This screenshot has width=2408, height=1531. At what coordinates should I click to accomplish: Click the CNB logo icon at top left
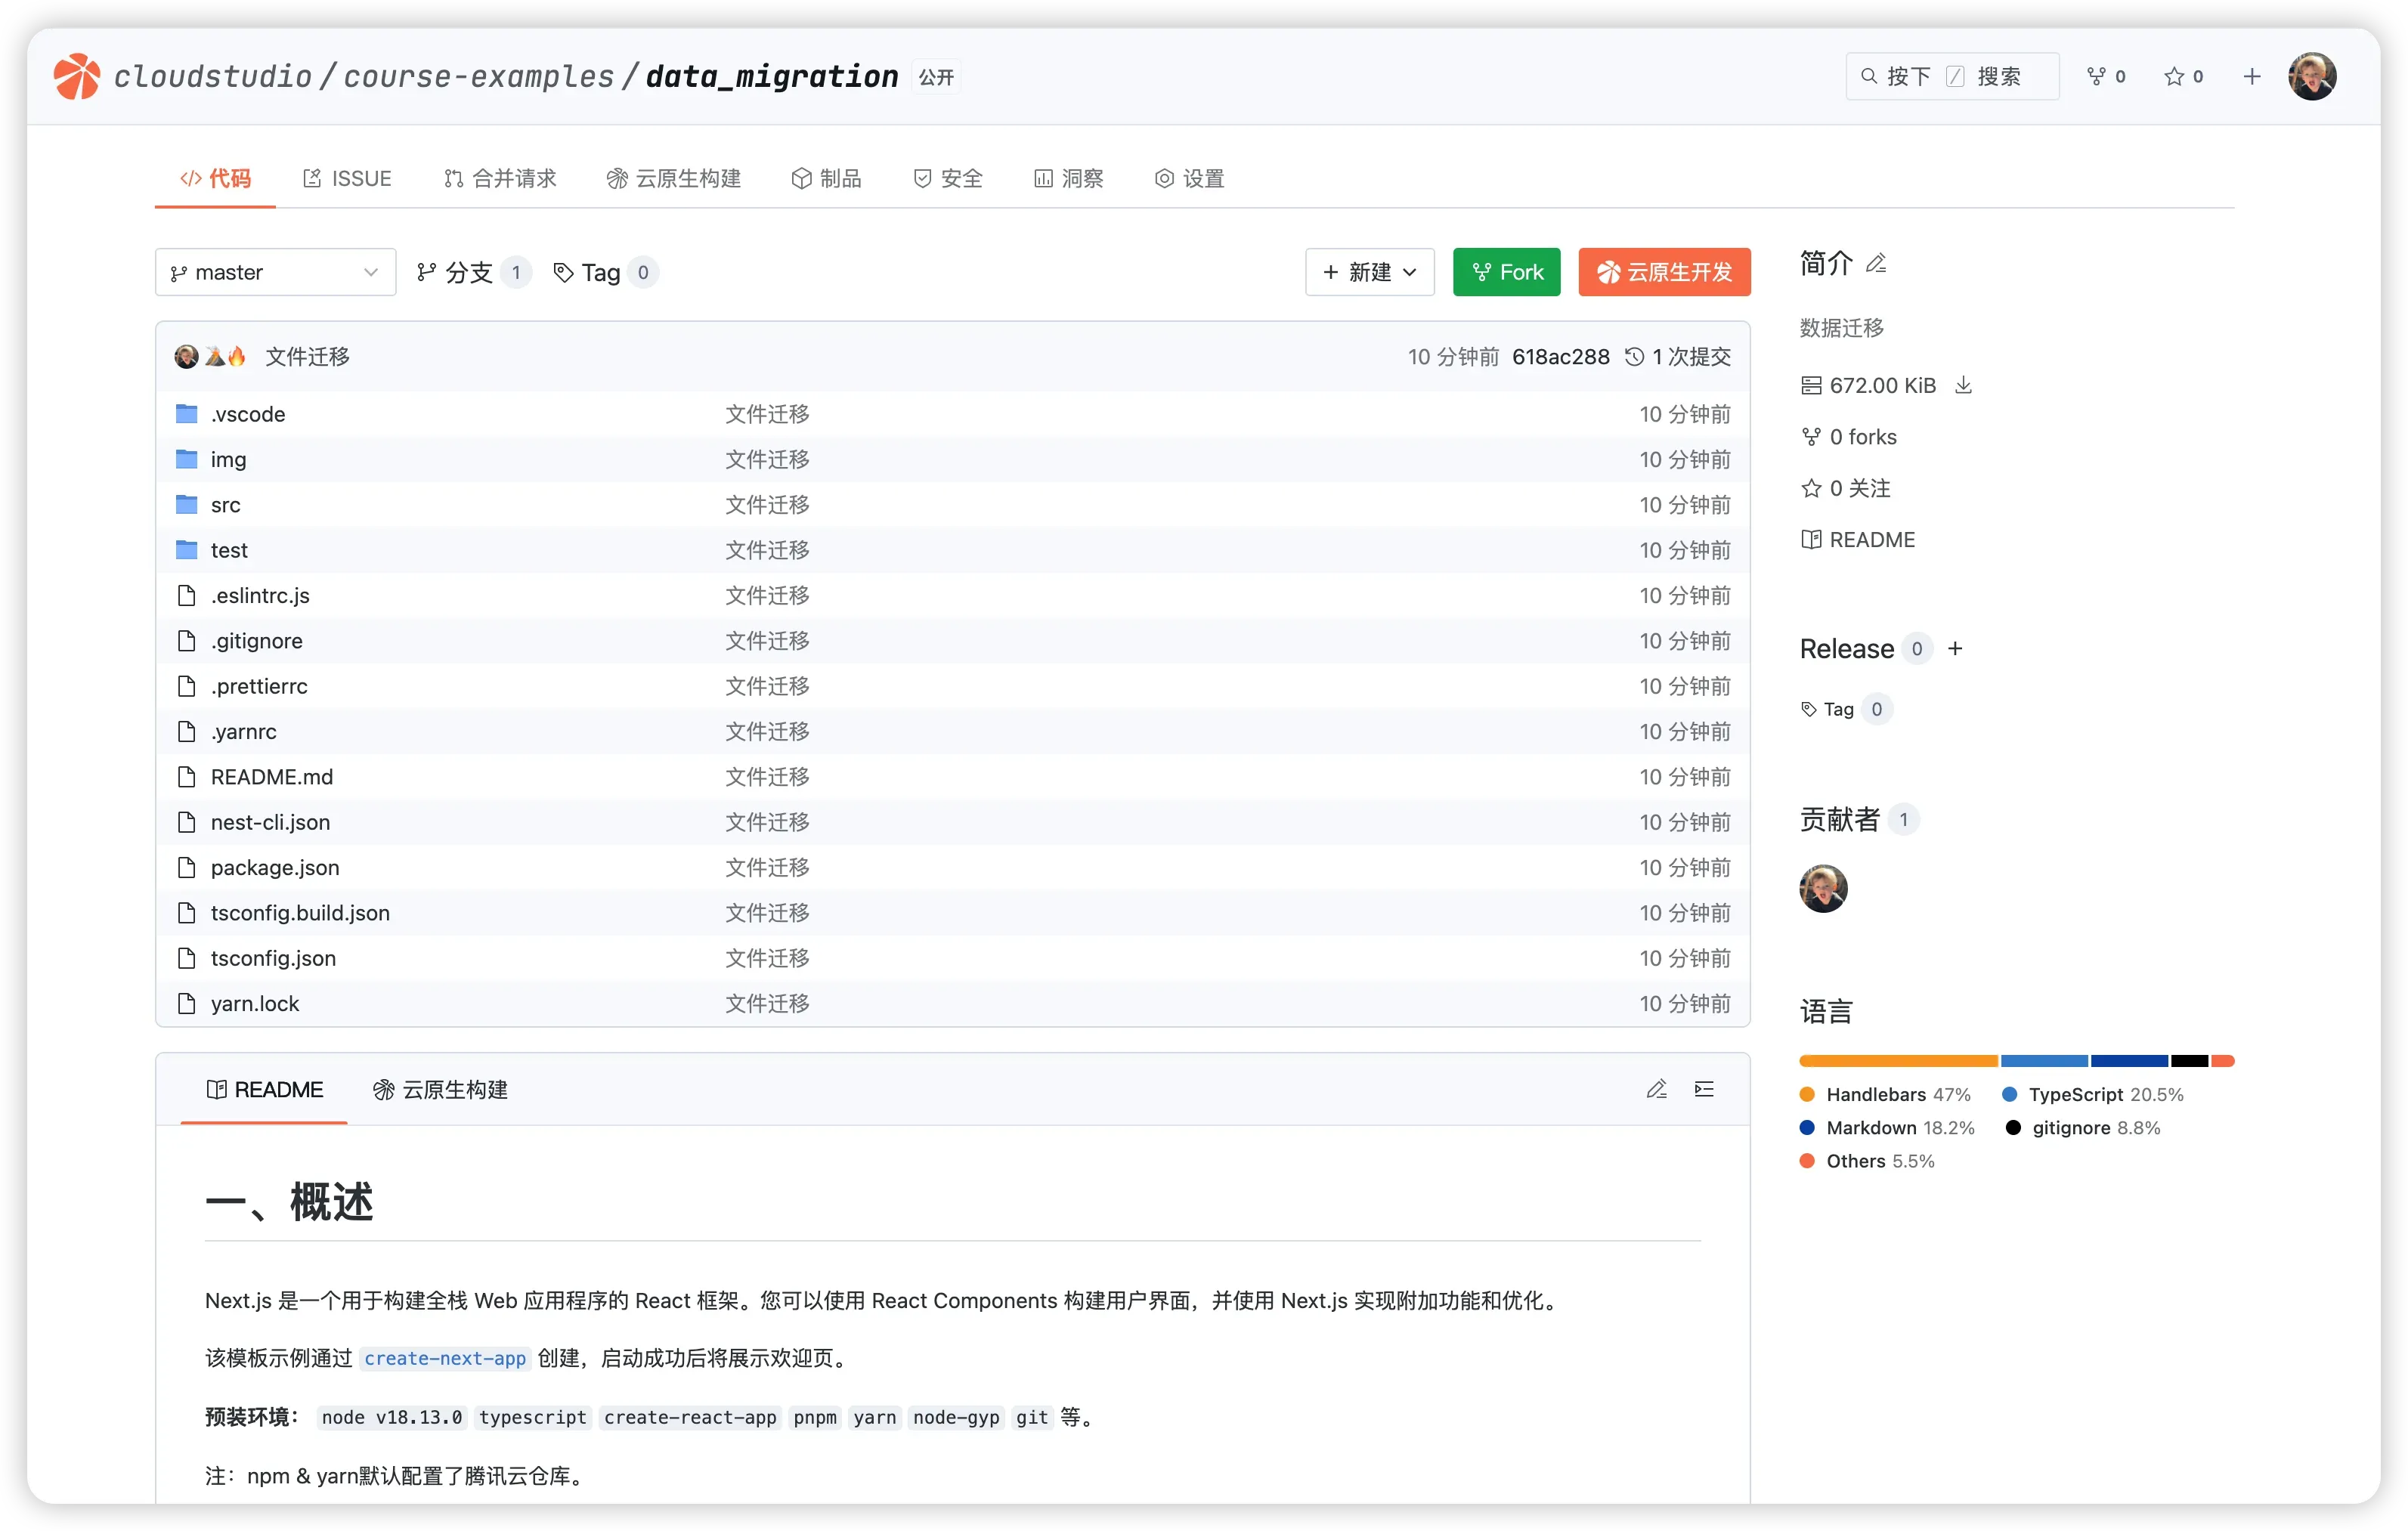click(x=77, y=76)
